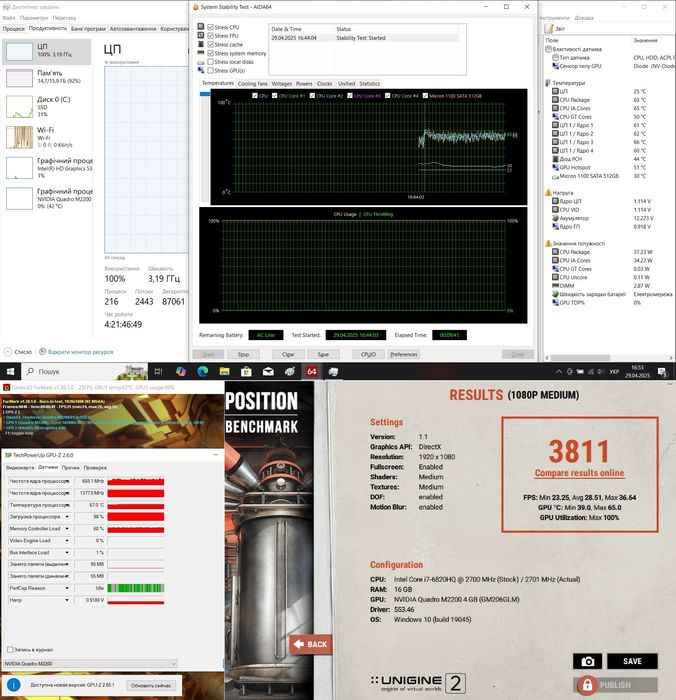Screen dimensions: 676x700
Task: Open the Загрузка процессора sensor dropdown in GPU-Z
Action: 67,517
